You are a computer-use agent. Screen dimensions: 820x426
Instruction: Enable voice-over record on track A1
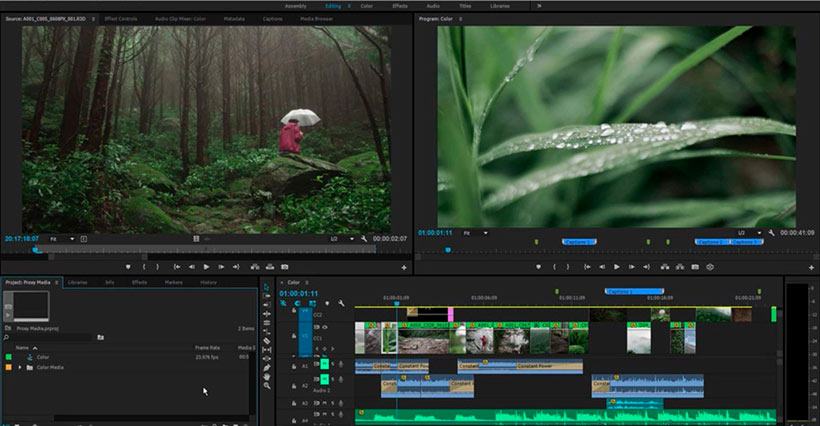coord(341,364)
